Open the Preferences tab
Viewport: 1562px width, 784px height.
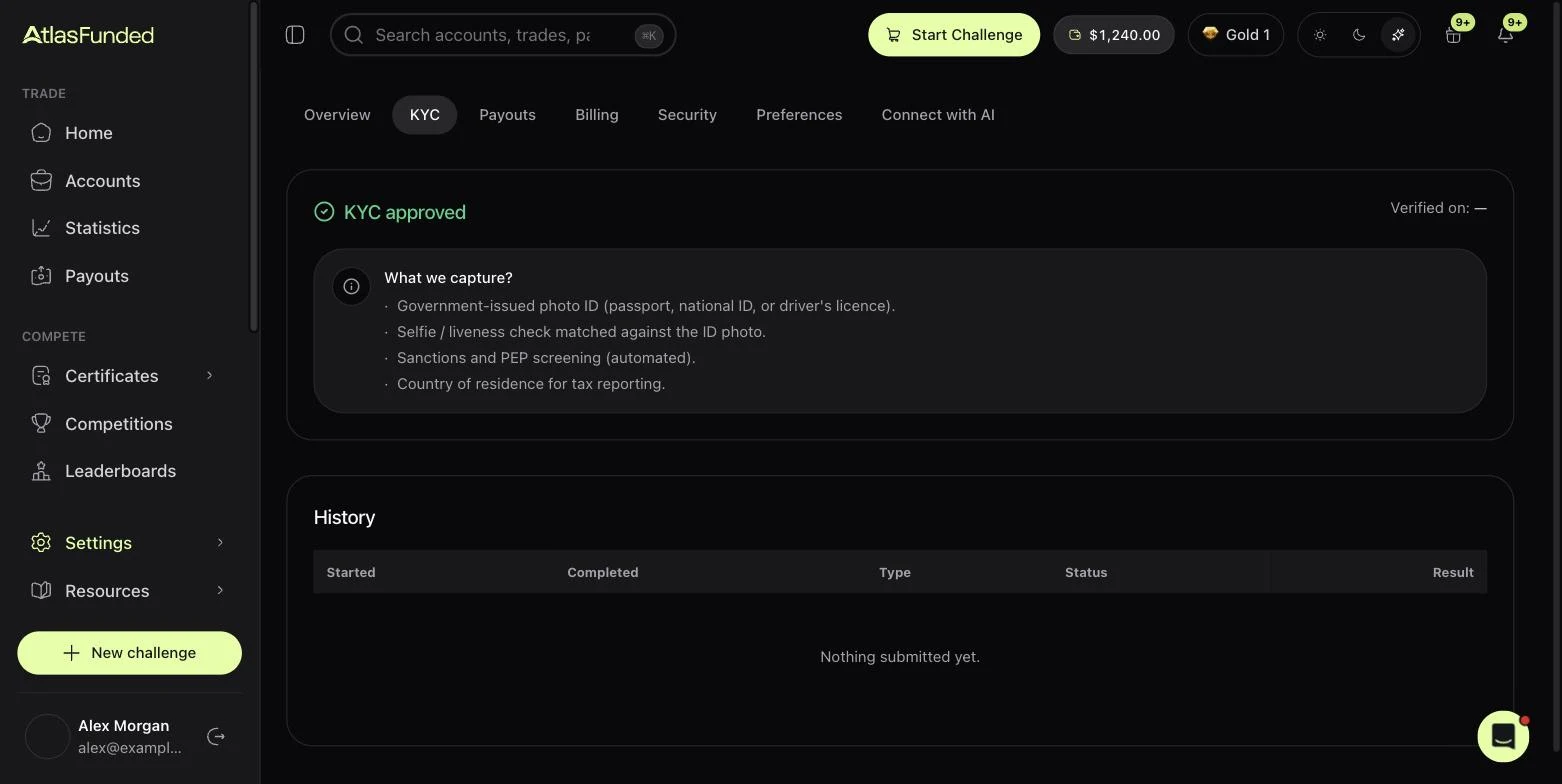tap(799, 115)
